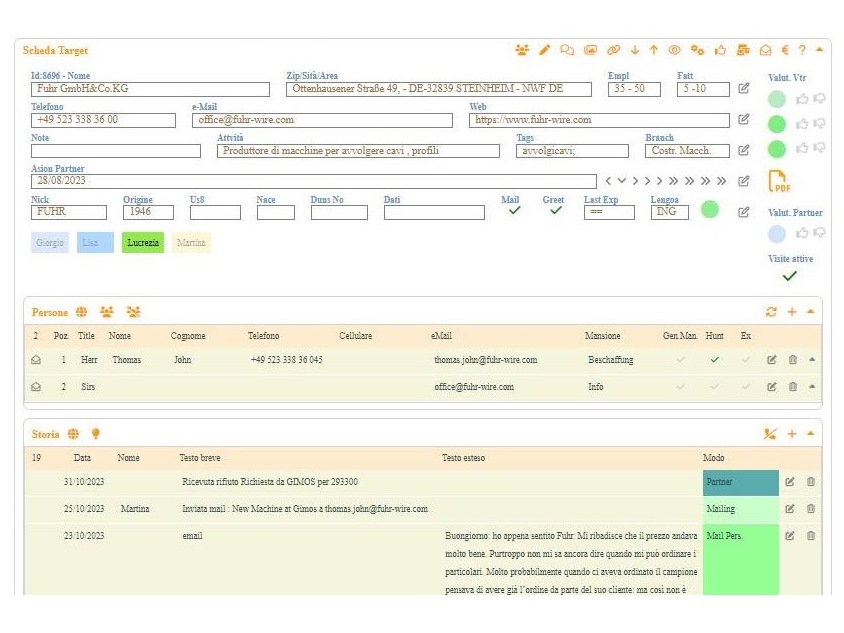Select the Lucrezia user tab
844x633 pixels.
point(143,242)
